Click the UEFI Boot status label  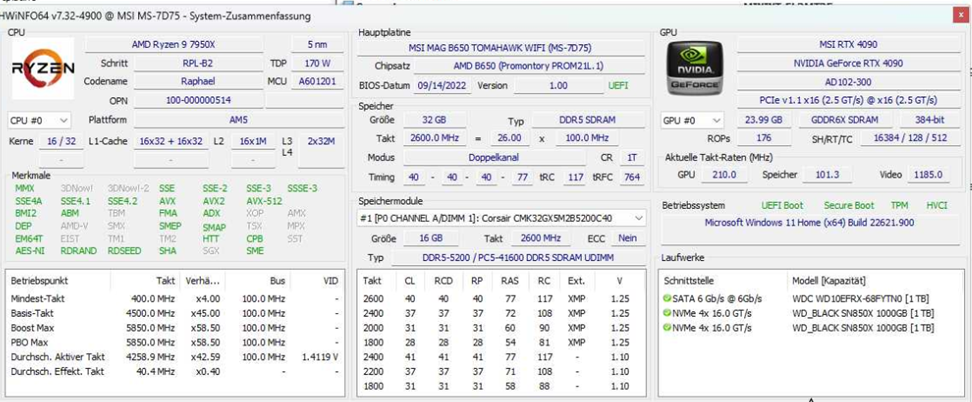pos(782,205)
